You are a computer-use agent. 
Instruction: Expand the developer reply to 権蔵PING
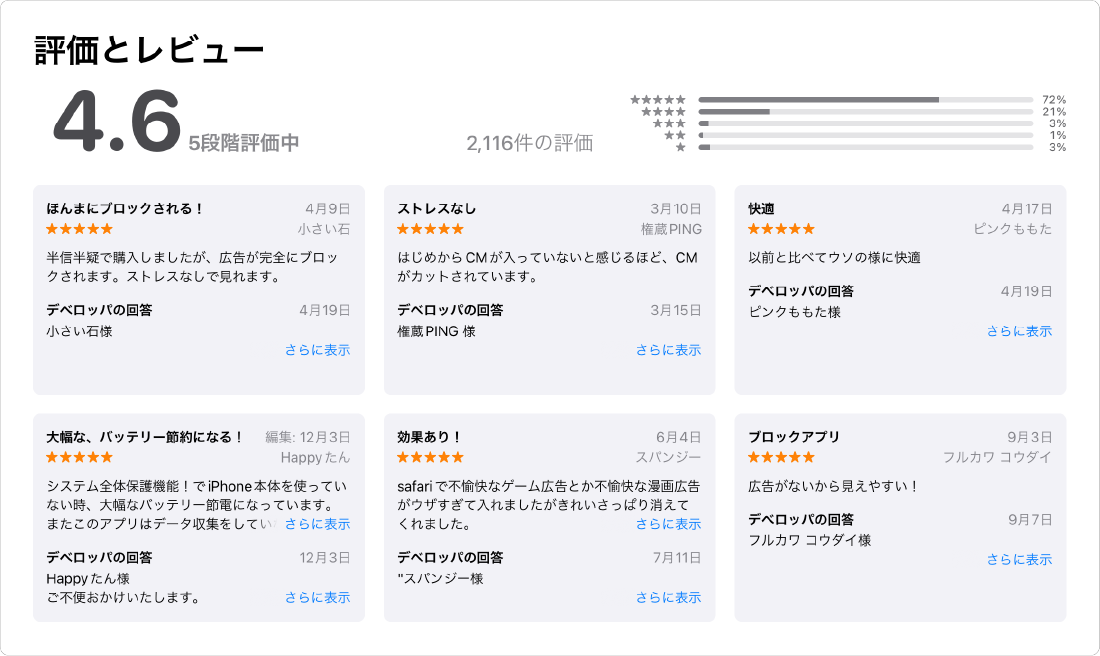click(x=668, y=350)
